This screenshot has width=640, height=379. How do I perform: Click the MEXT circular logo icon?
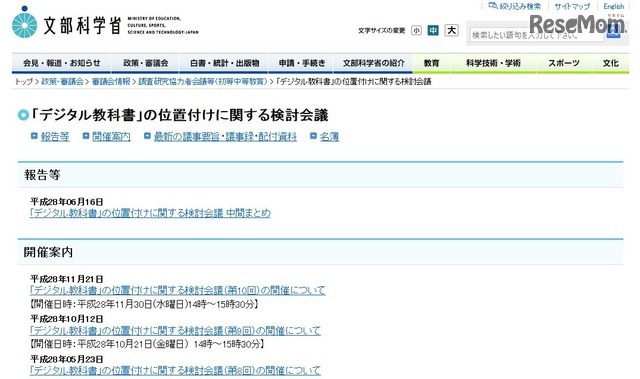pos(24,23)
